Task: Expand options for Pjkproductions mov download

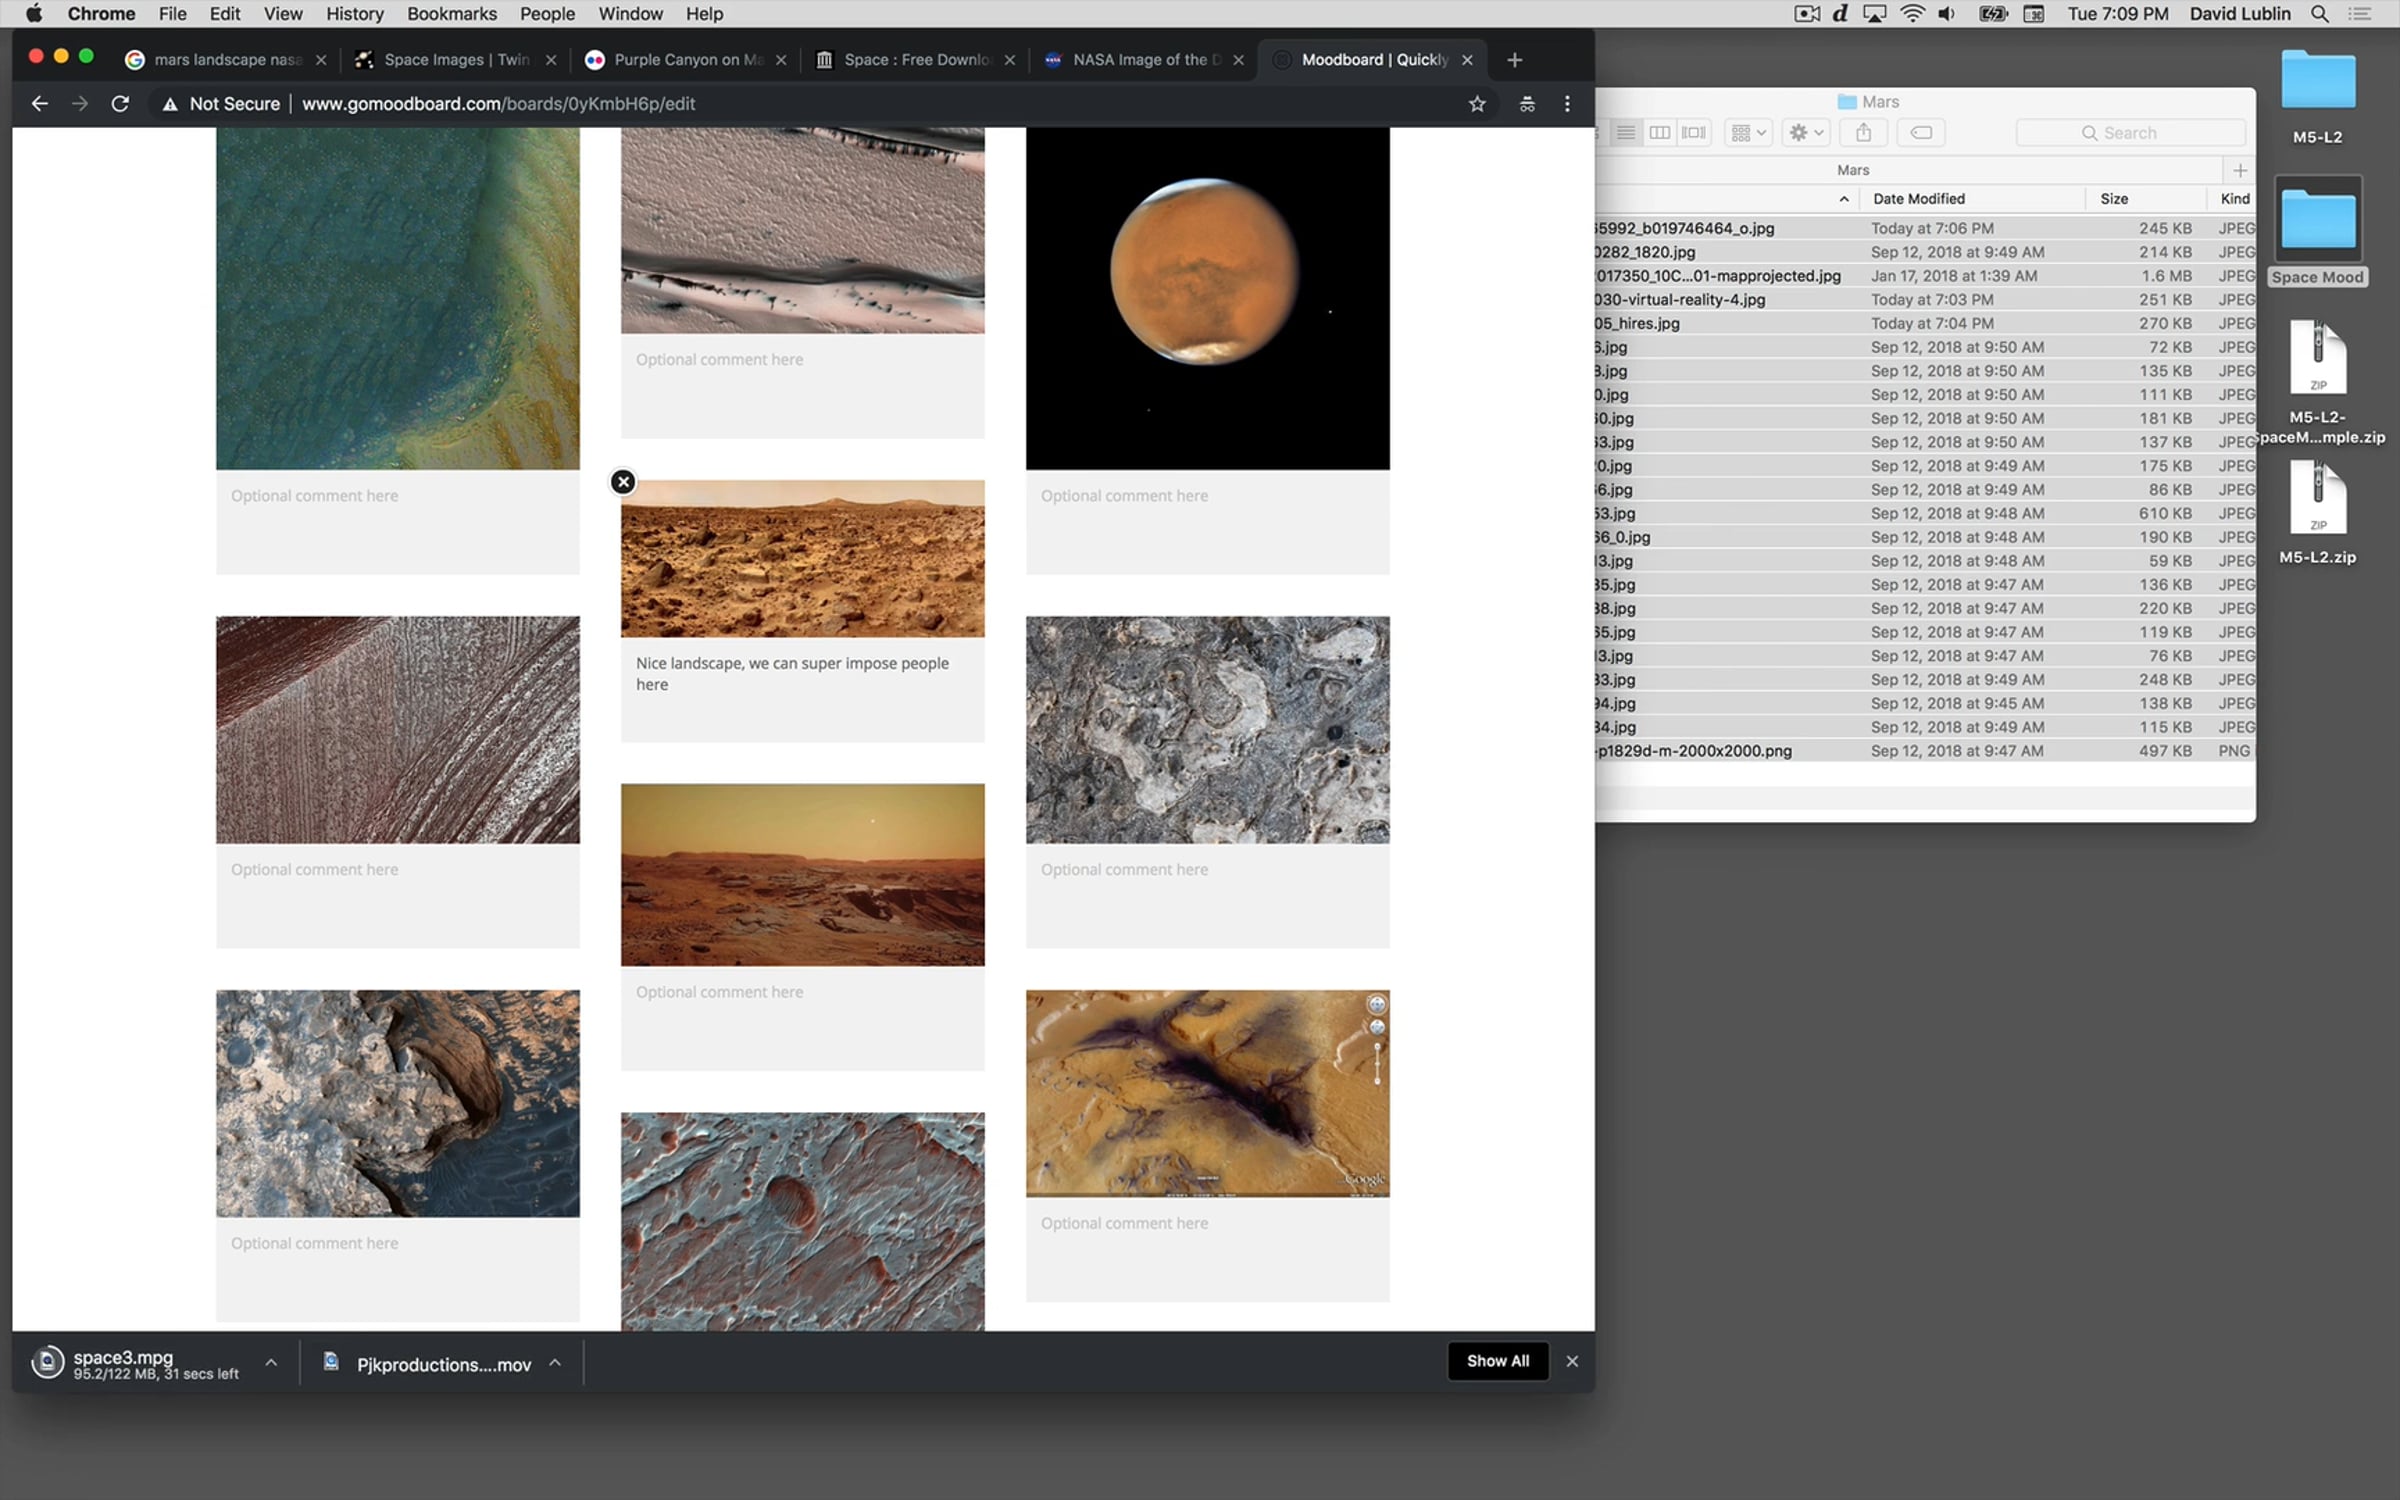Action: coord(555,1363)
